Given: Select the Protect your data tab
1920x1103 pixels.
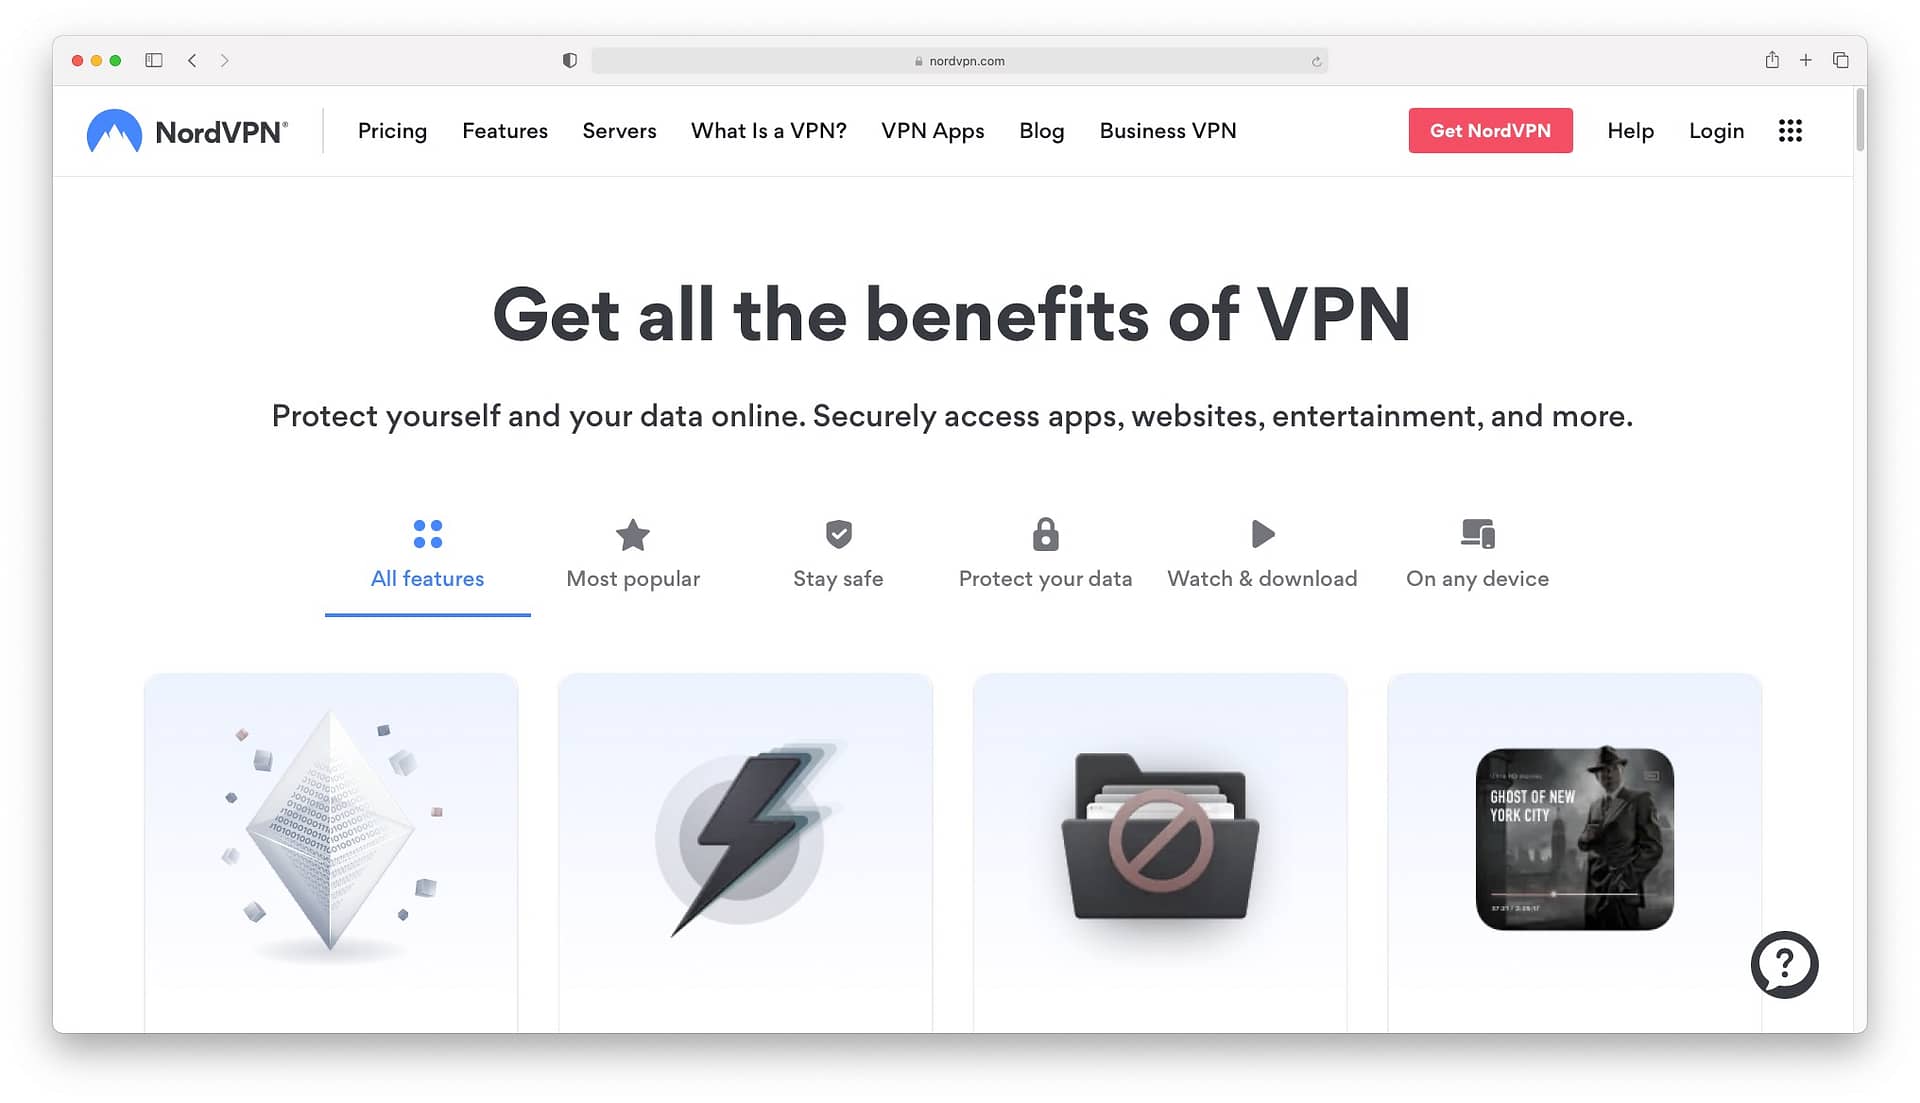Looking at the screenshot, I should click(1045, 555).
